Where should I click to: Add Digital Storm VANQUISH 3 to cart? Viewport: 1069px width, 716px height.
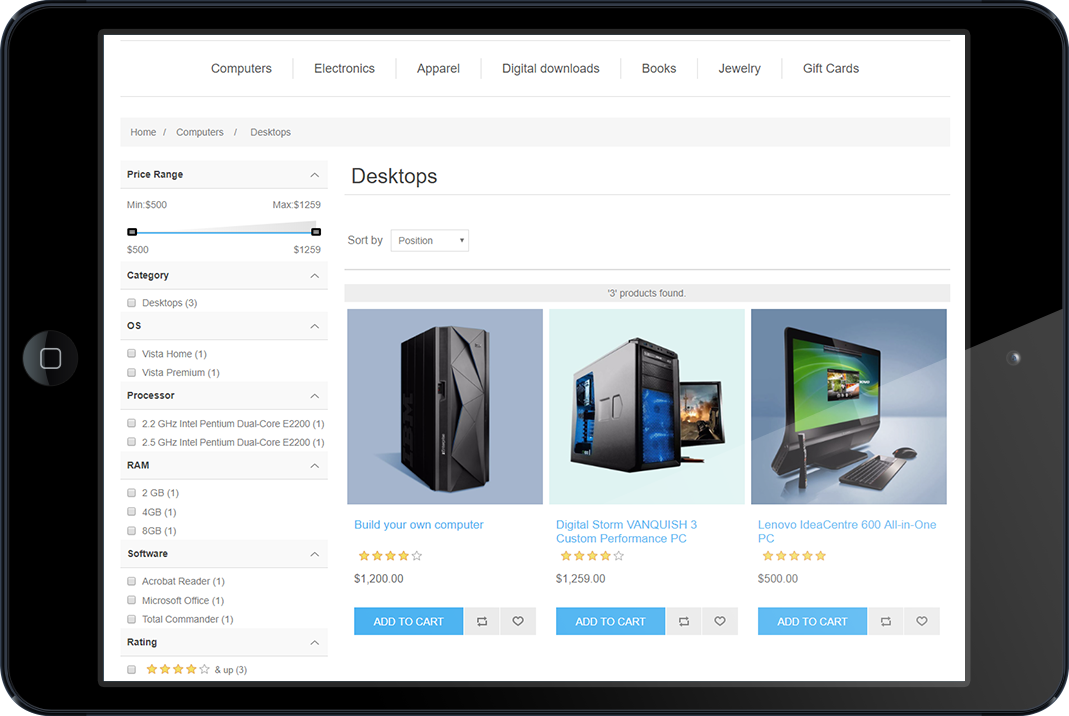point(610,621)
